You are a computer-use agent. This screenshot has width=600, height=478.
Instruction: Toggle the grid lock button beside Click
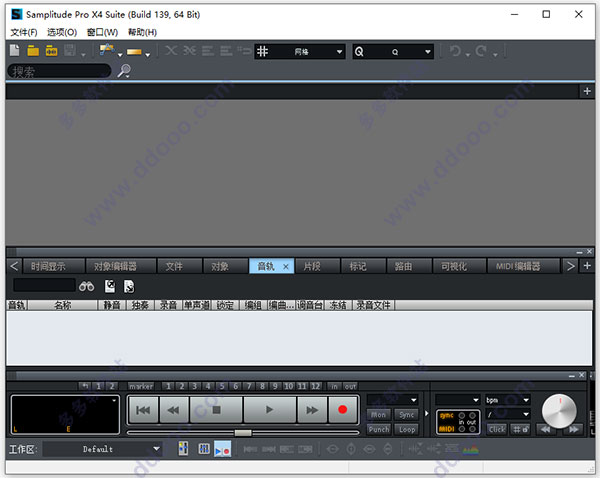pyautogui.click(x=520, y=429)
